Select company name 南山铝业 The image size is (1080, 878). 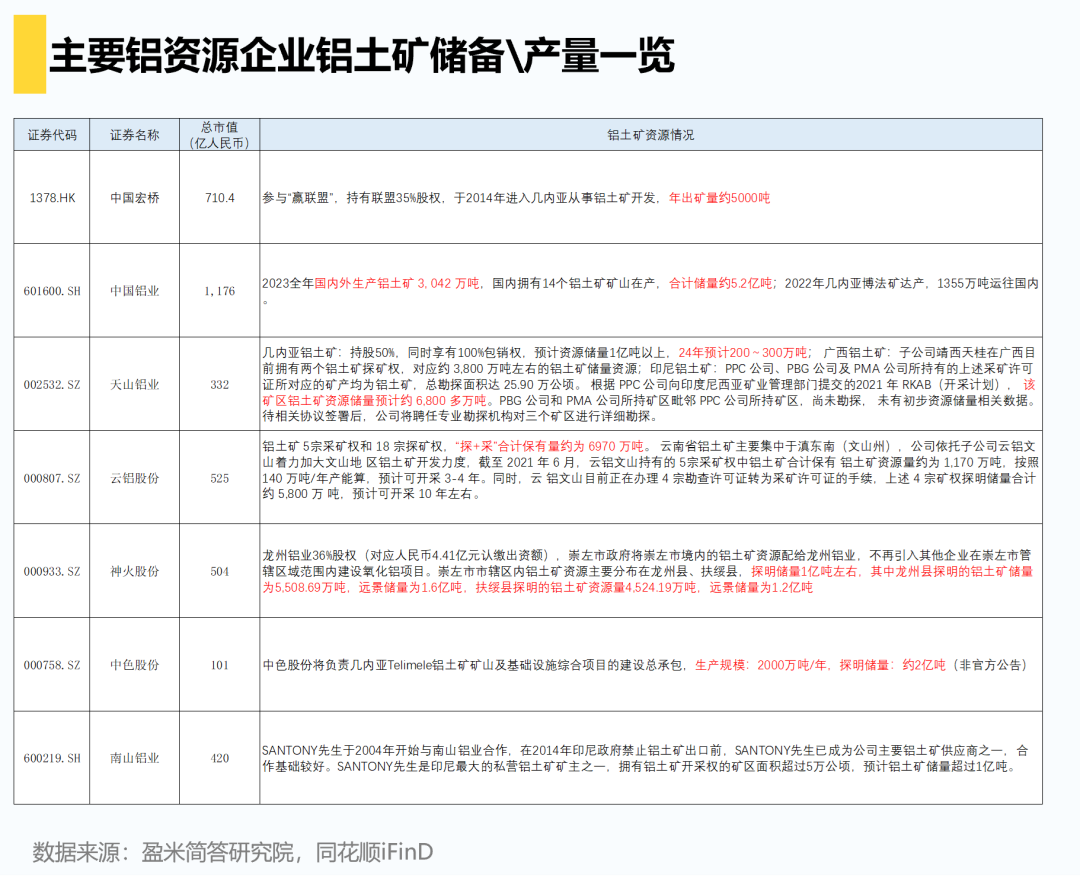click(135, 758)
